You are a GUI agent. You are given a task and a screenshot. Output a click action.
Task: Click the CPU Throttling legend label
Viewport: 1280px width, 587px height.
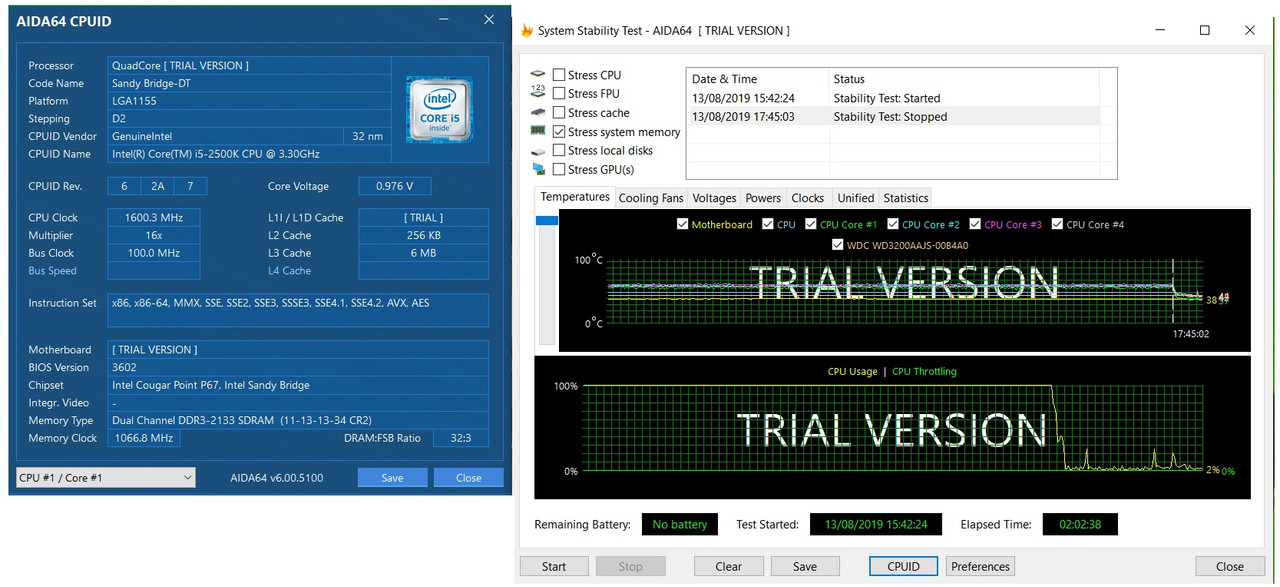tap(924, 371)
